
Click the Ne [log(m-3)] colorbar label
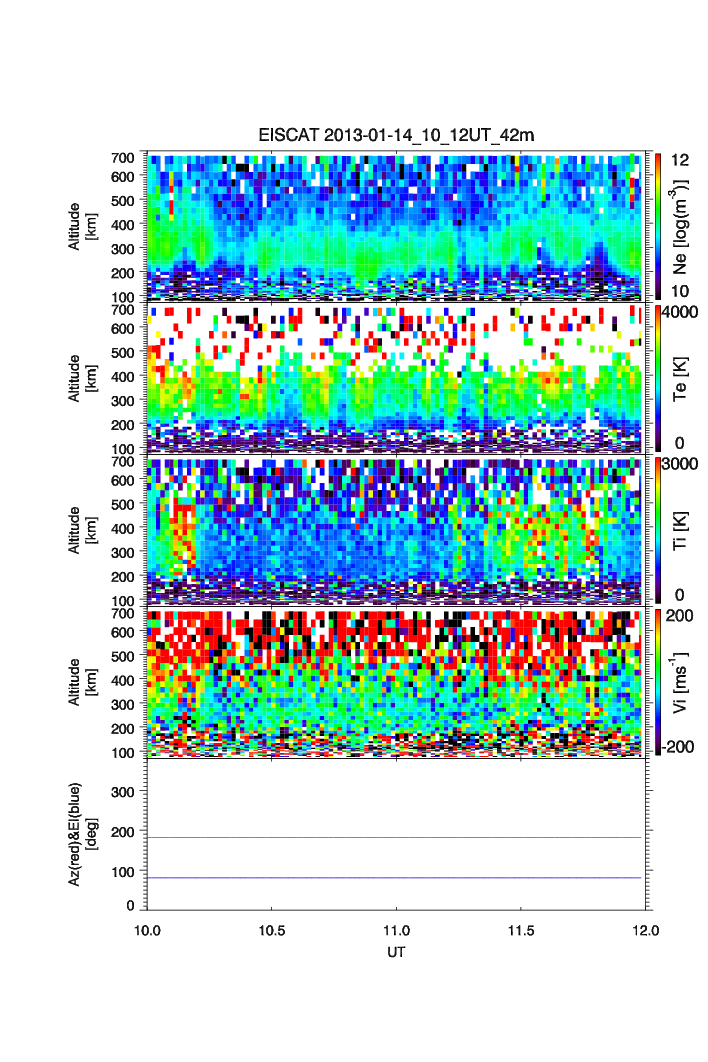click(681, 226)
